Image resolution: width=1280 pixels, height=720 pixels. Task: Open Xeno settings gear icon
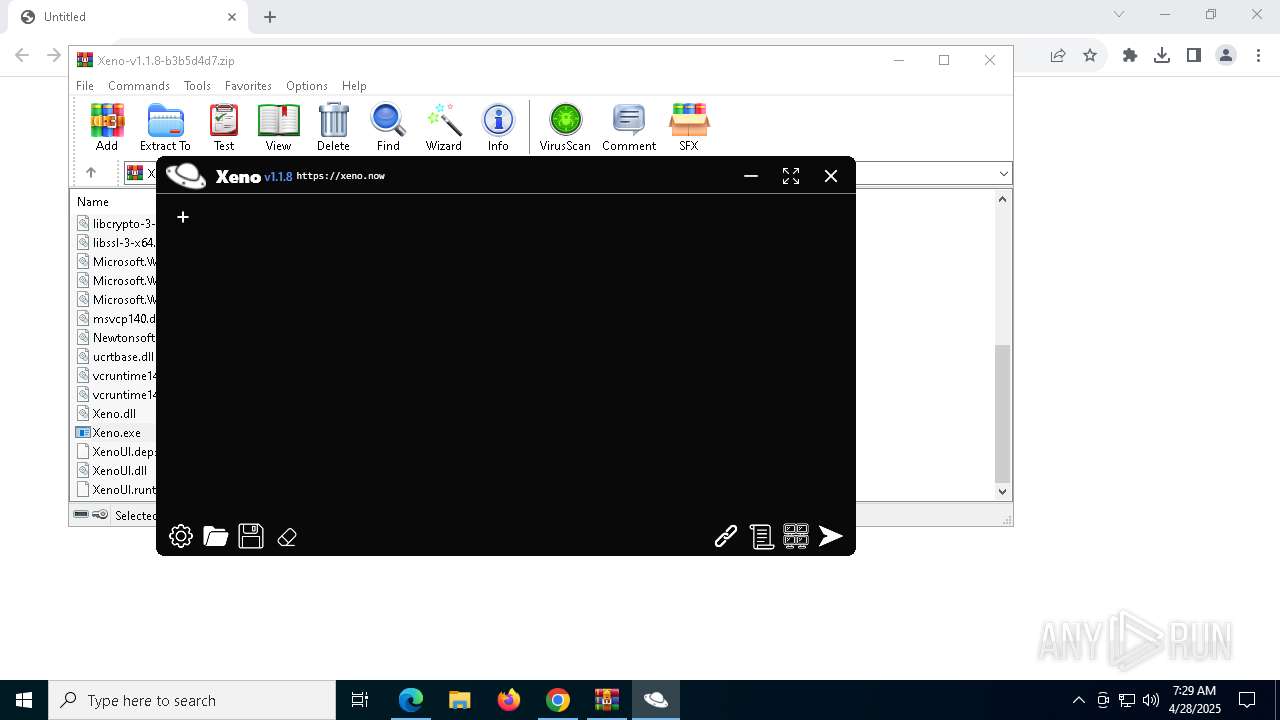point(181,536)
